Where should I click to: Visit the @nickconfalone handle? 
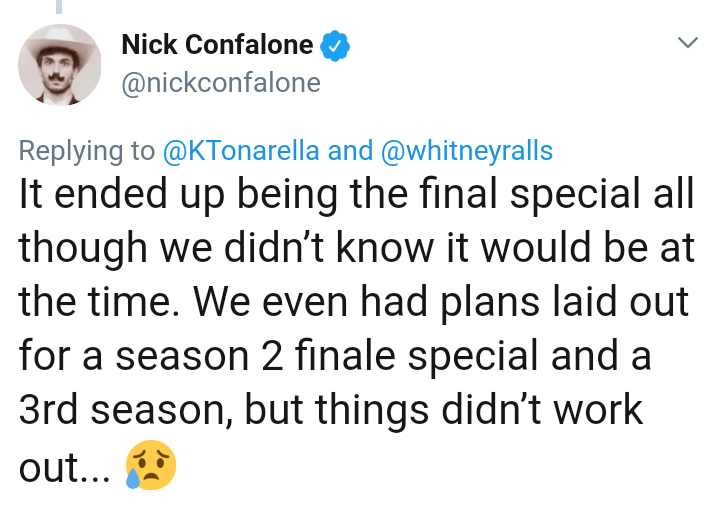pyautogui.click(x=220, y=83)
